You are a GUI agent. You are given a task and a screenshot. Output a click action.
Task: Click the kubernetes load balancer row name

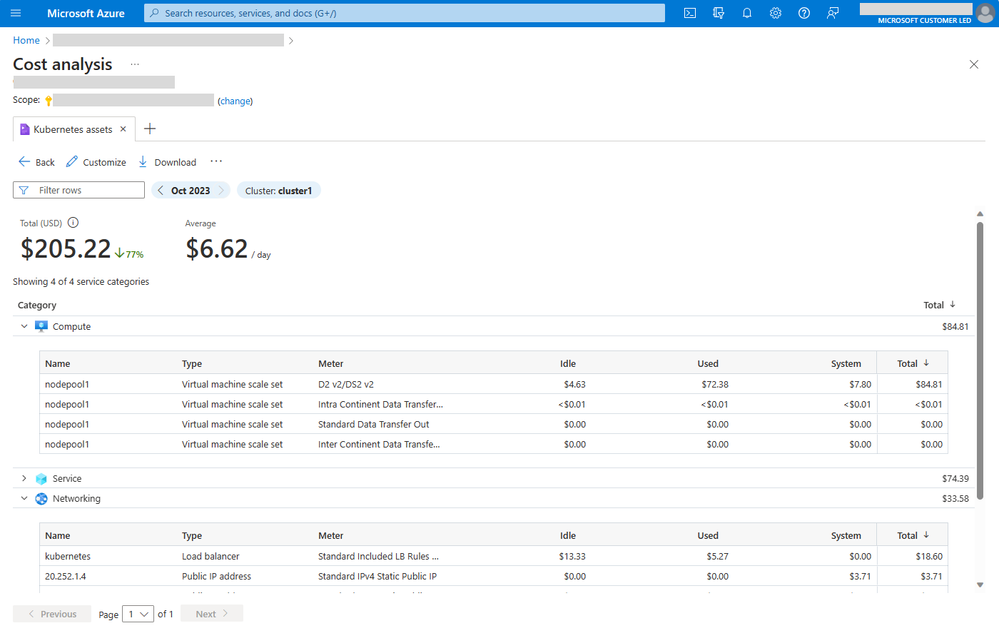[x=68, y=556]
